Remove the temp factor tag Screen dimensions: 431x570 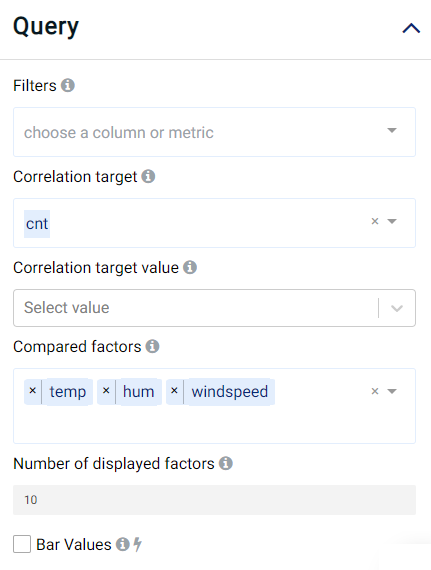[x=33, y=391]
